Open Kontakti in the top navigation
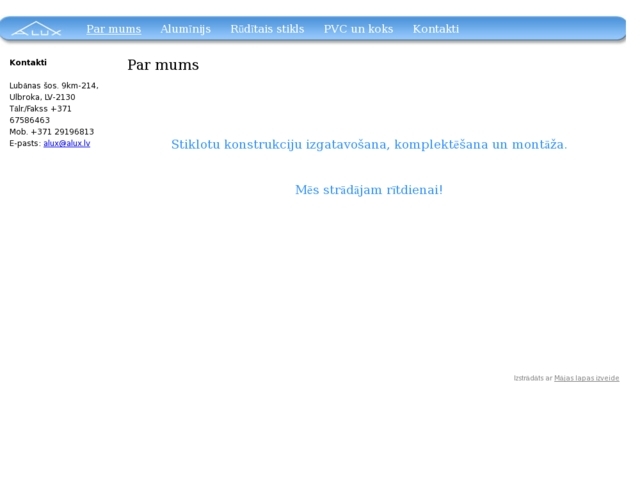The width and height of the screenshot is (640, 480). pos(436,29)
